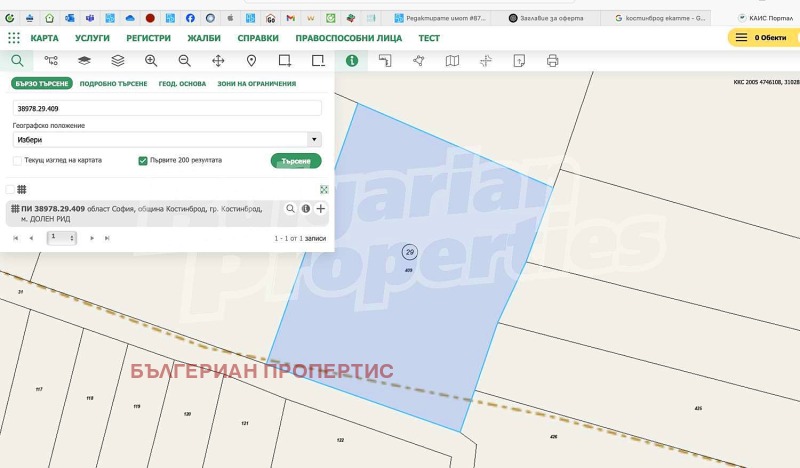
Task: Toggle 'Текущ изглед на картата' checkbox
Action: tap(17, 161)
